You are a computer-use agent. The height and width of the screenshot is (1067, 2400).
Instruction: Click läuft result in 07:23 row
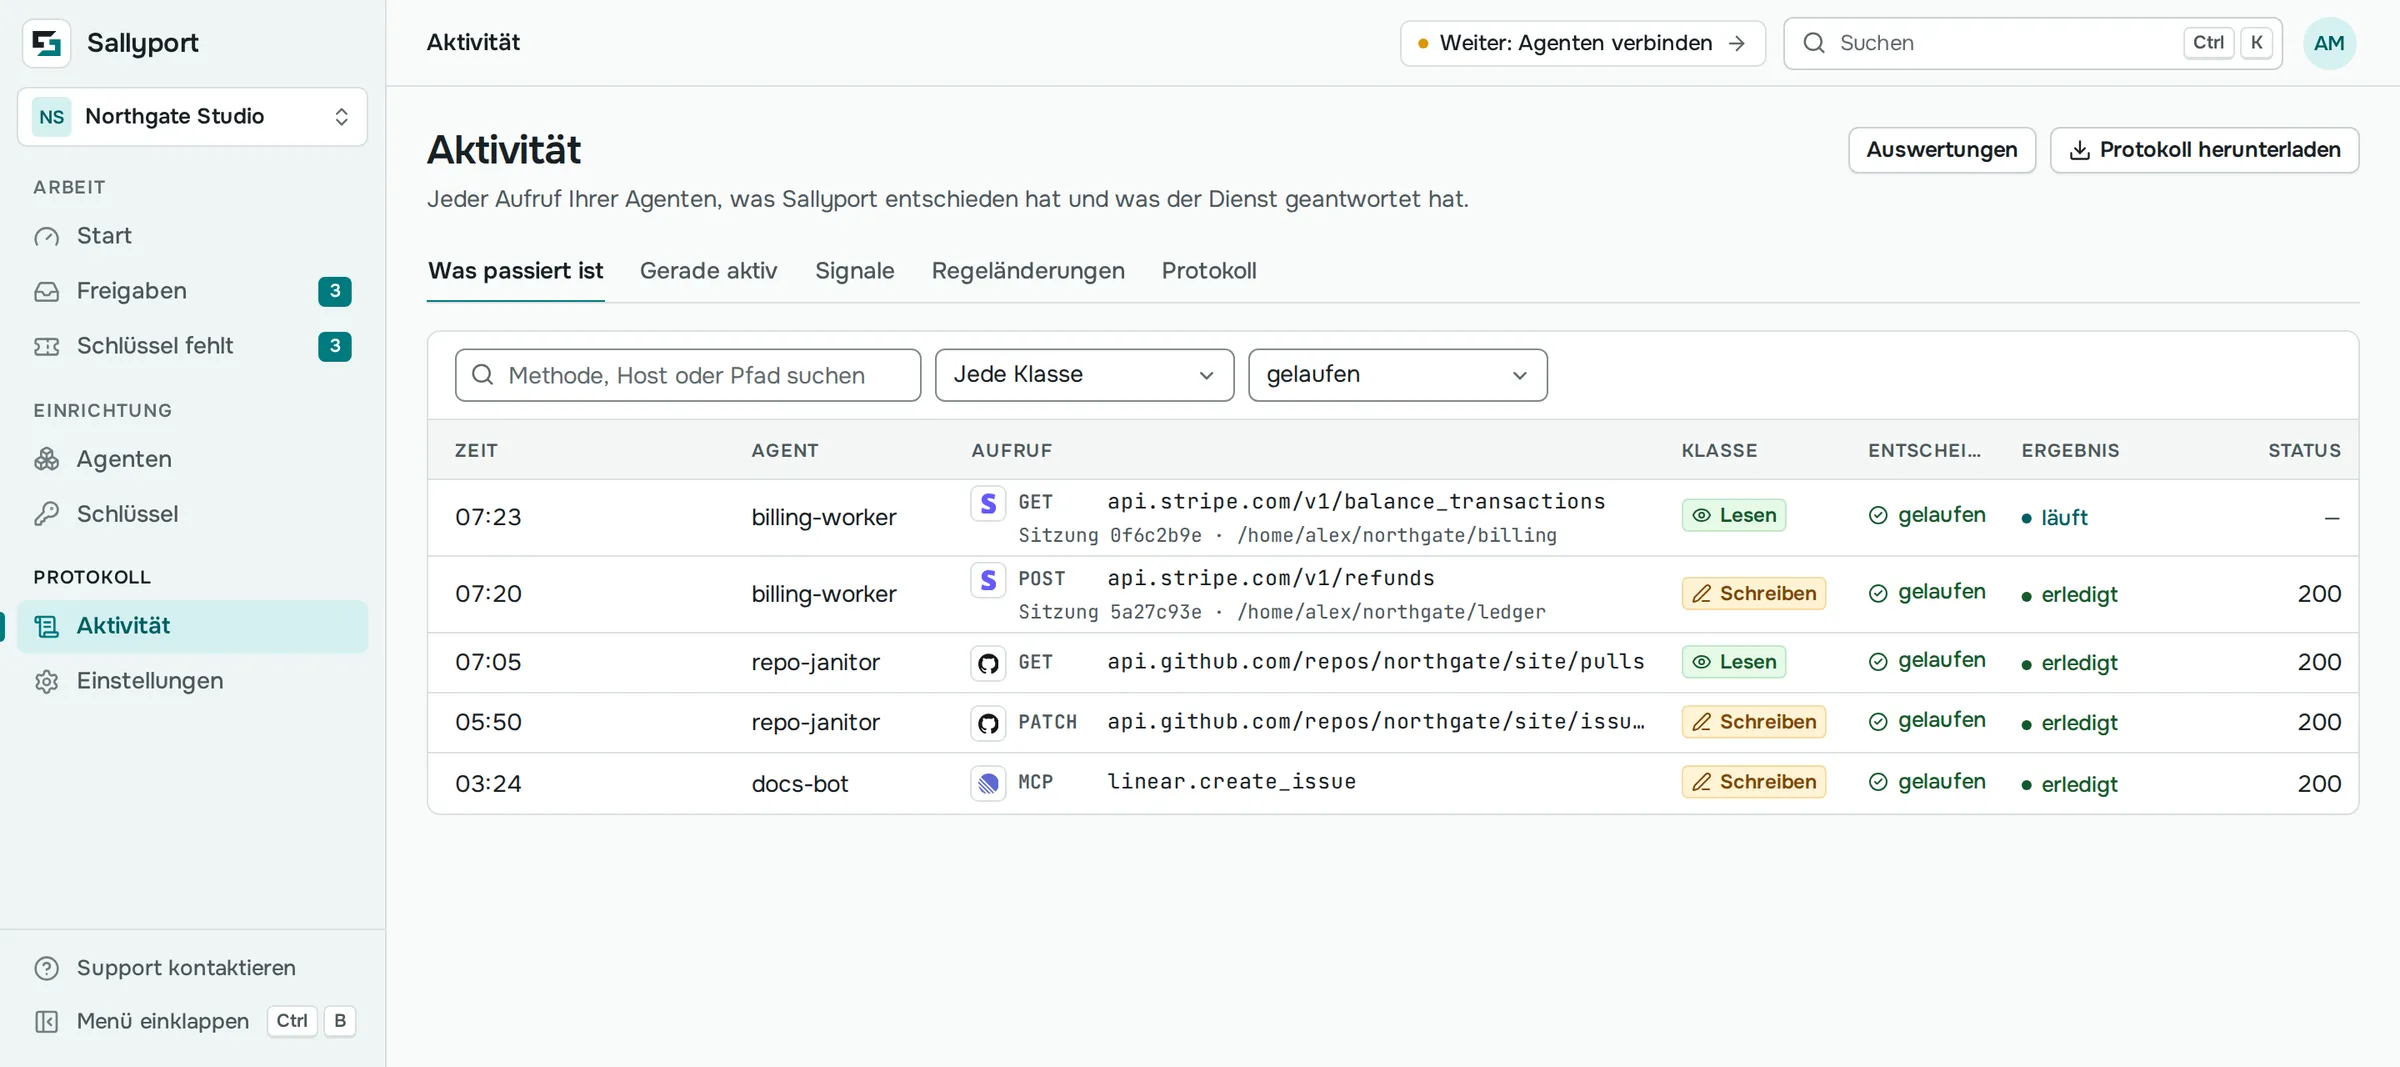(2055, 518)
